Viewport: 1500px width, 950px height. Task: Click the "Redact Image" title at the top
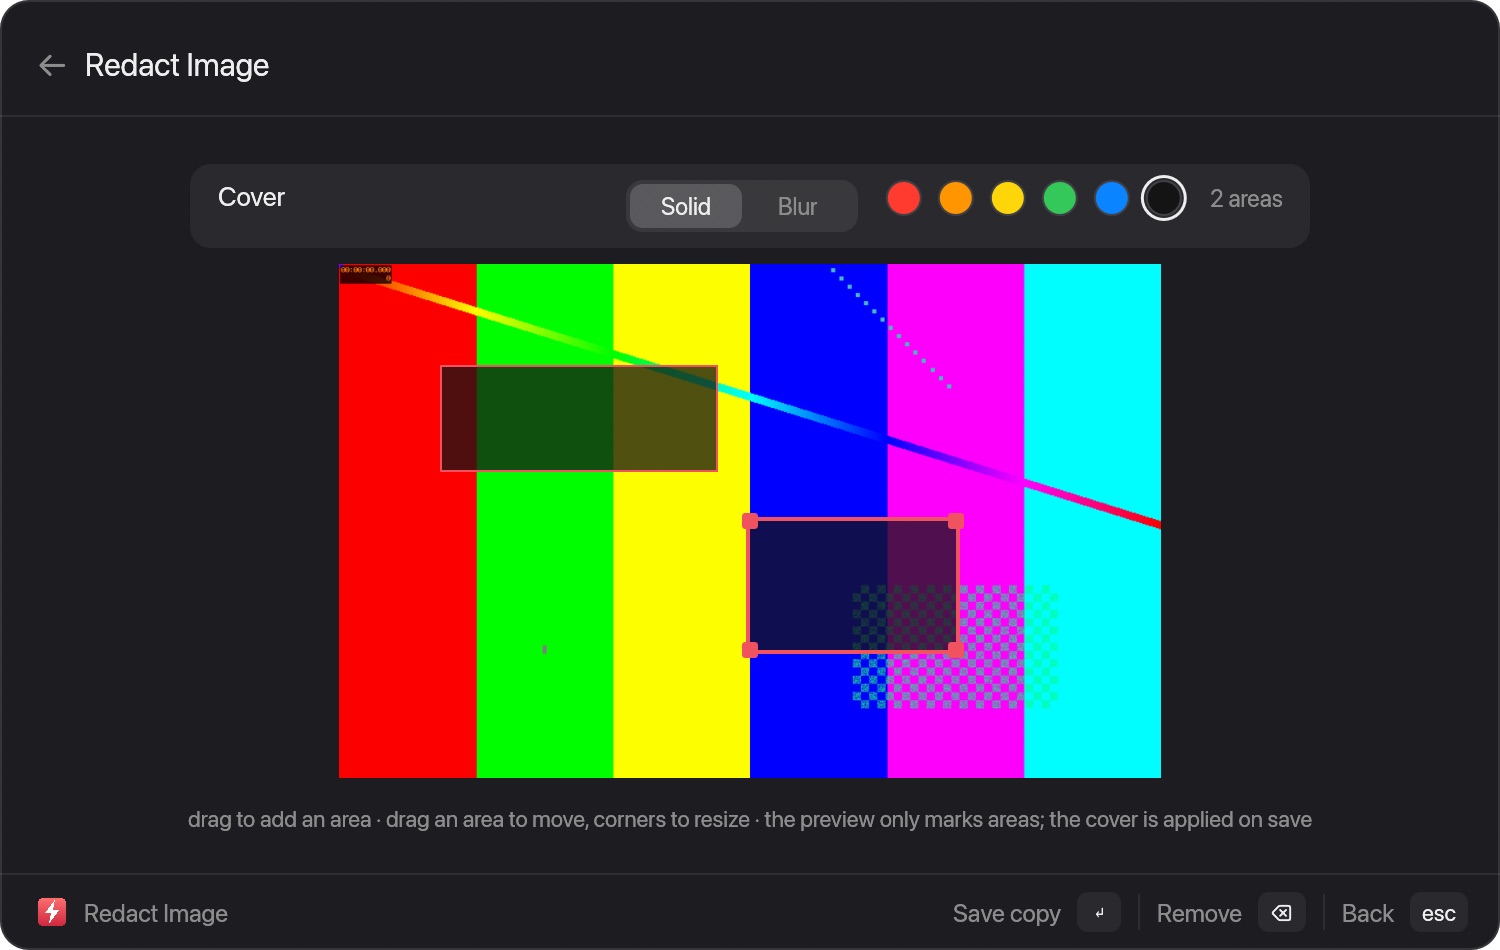coord(177,65)
